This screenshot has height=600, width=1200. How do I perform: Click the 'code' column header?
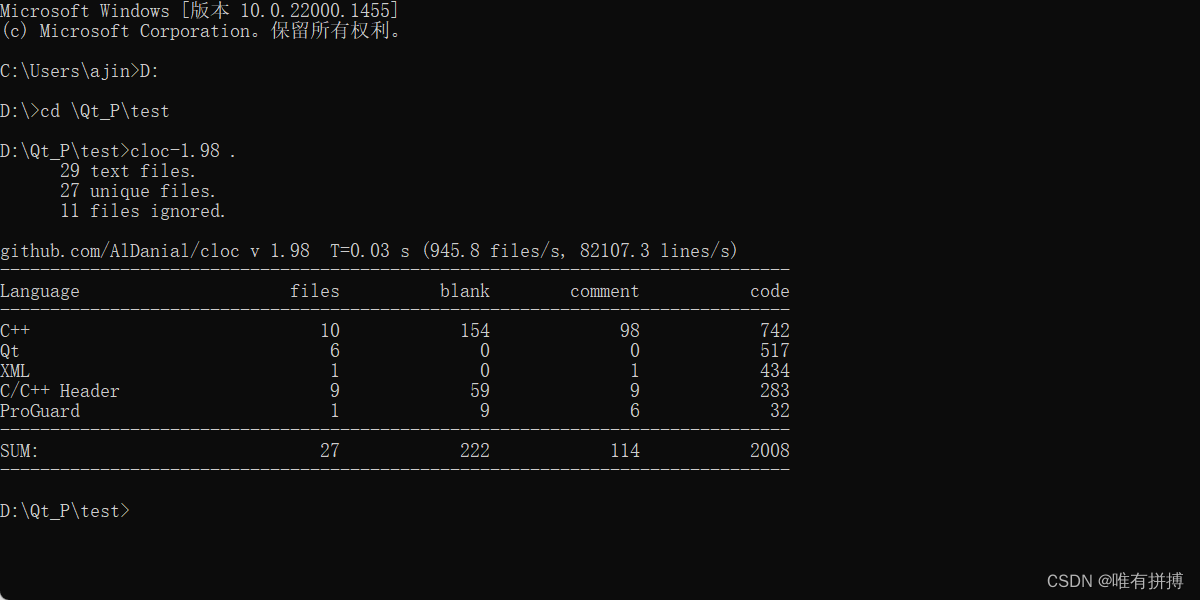[770, 291]
